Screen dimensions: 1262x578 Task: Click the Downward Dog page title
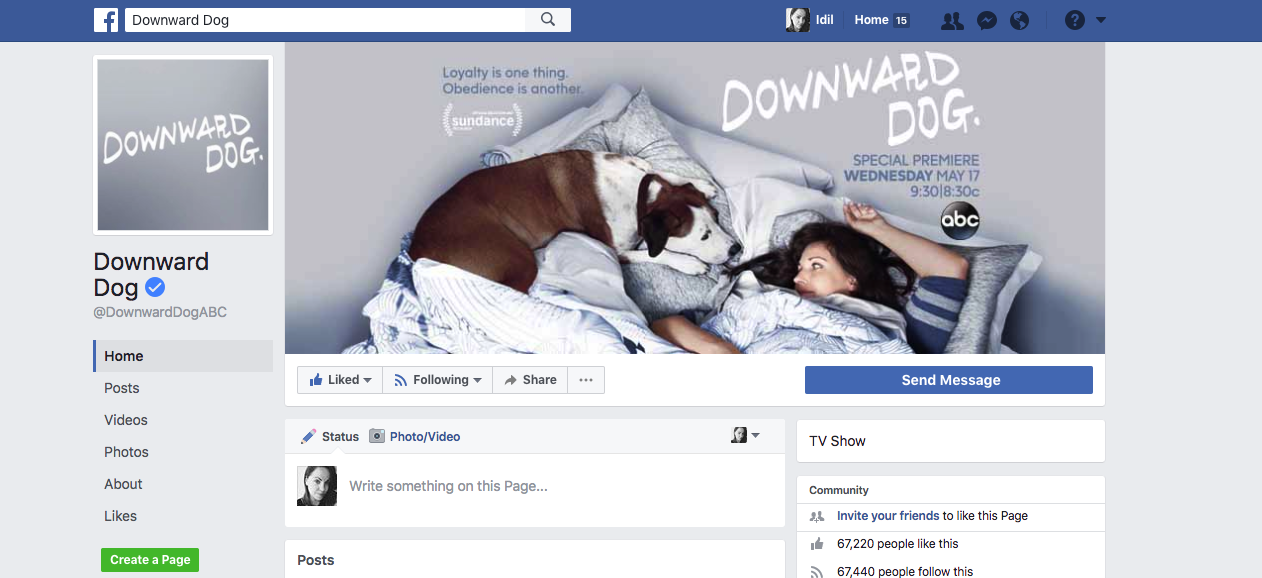pyautogui.click(x=151, y=275)
